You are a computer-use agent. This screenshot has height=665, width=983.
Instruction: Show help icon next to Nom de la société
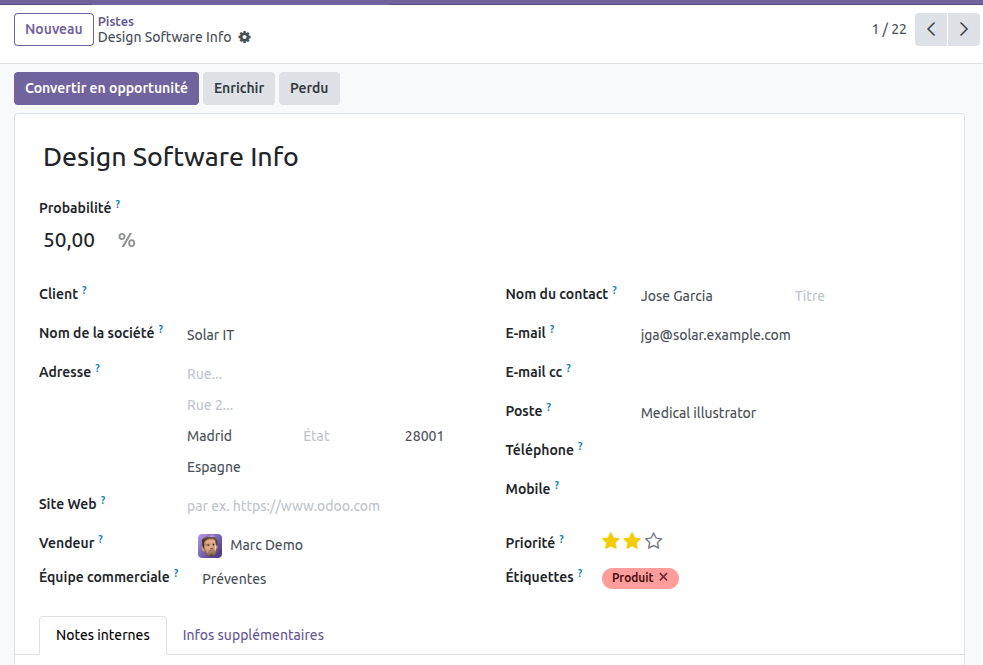click(161, 329)
